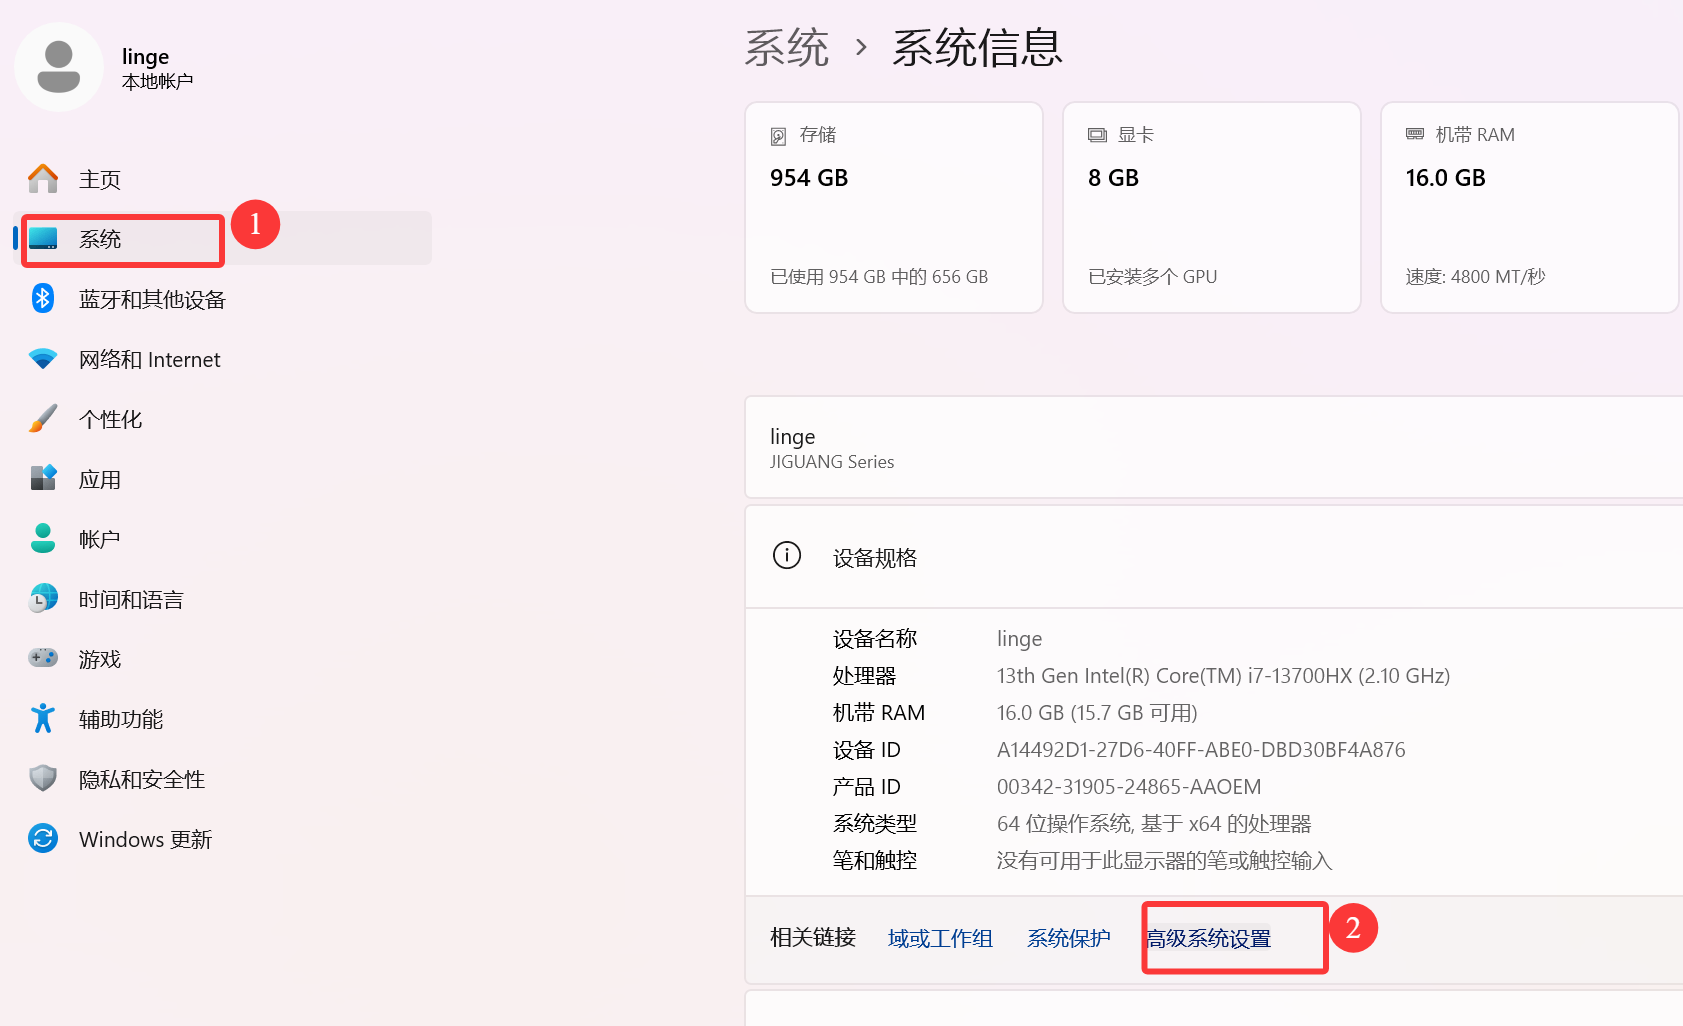Click the 设备名称 label
1683x1026 pixels.
(875, 639)
